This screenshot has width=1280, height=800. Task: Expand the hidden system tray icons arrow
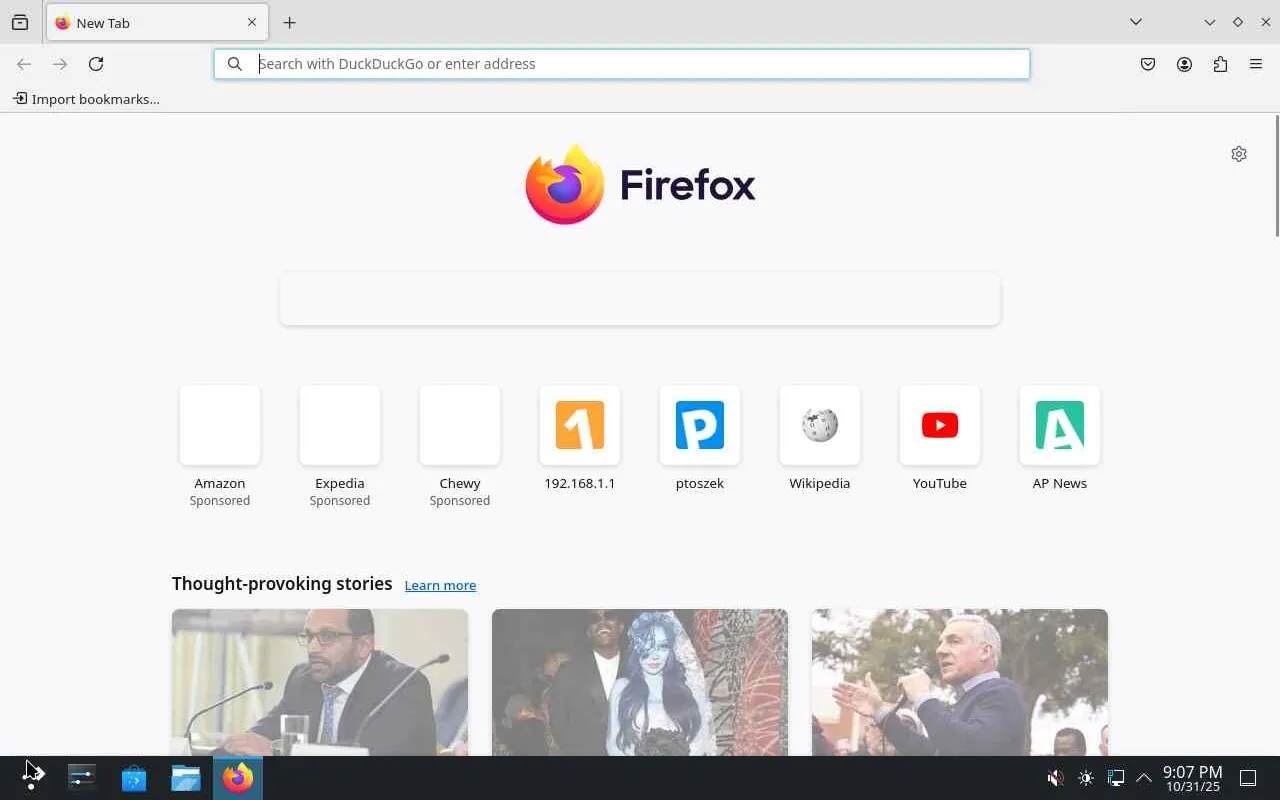[1144, 778]
